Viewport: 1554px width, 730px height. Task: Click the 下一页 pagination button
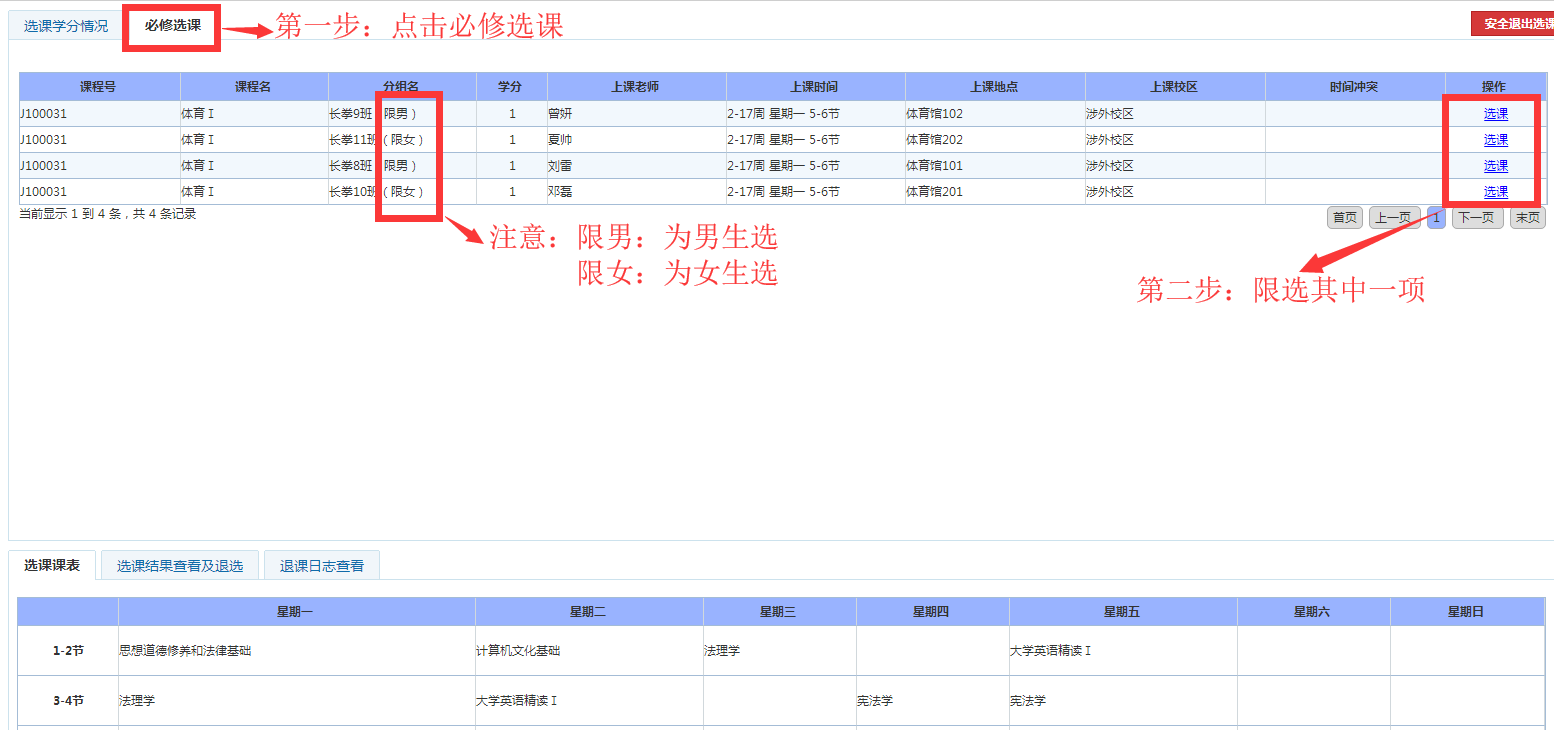tap(1477, 216)
